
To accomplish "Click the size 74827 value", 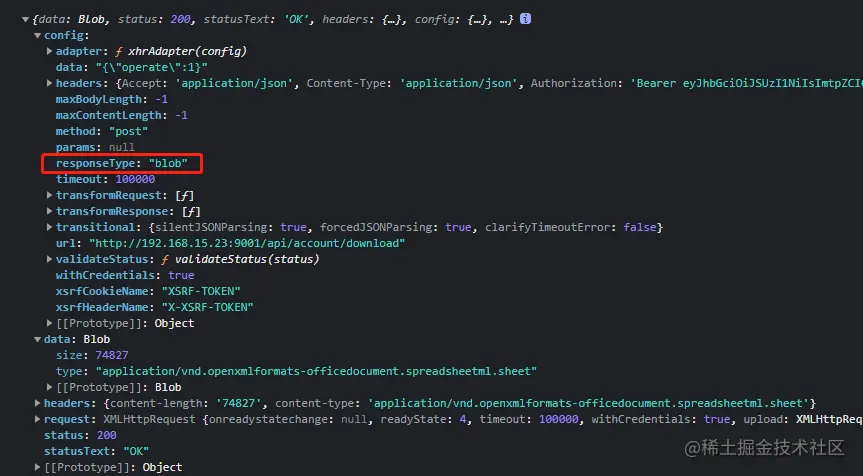I will point(112,355).
